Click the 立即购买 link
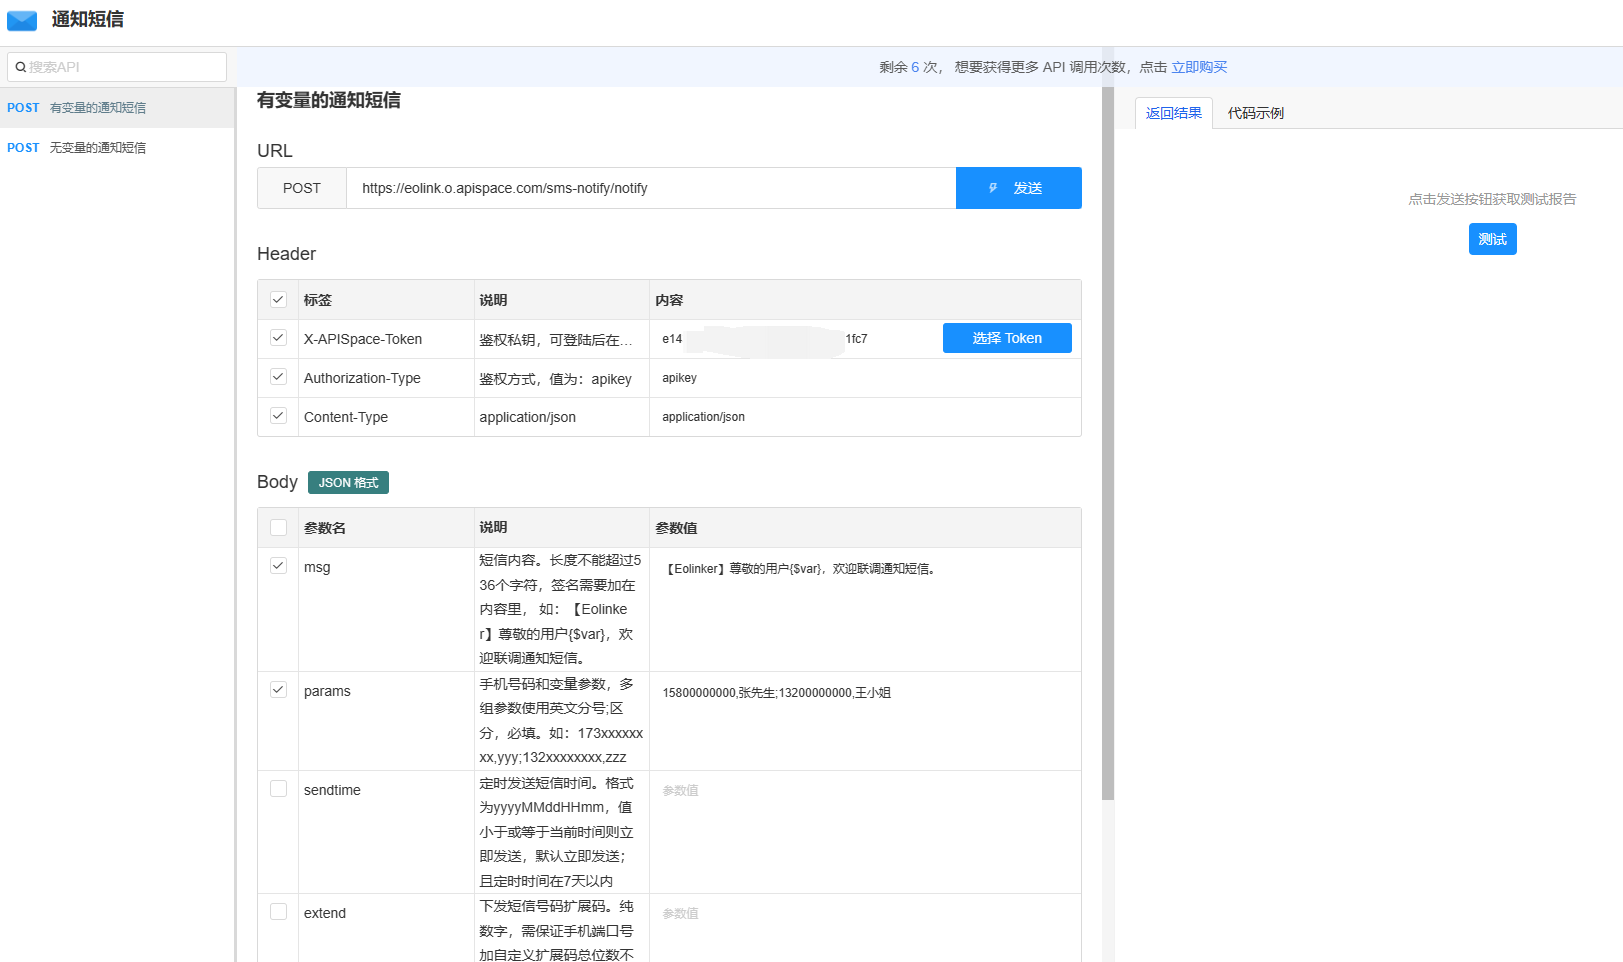Screen dimensions: 1623x962 pyautogui.click(x=1199, y=67)
